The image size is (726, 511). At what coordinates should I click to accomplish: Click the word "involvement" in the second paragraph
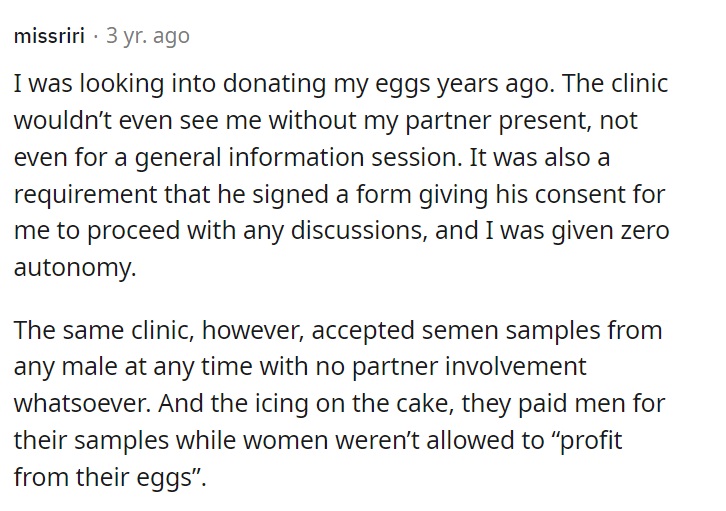[x=516, y=367]
